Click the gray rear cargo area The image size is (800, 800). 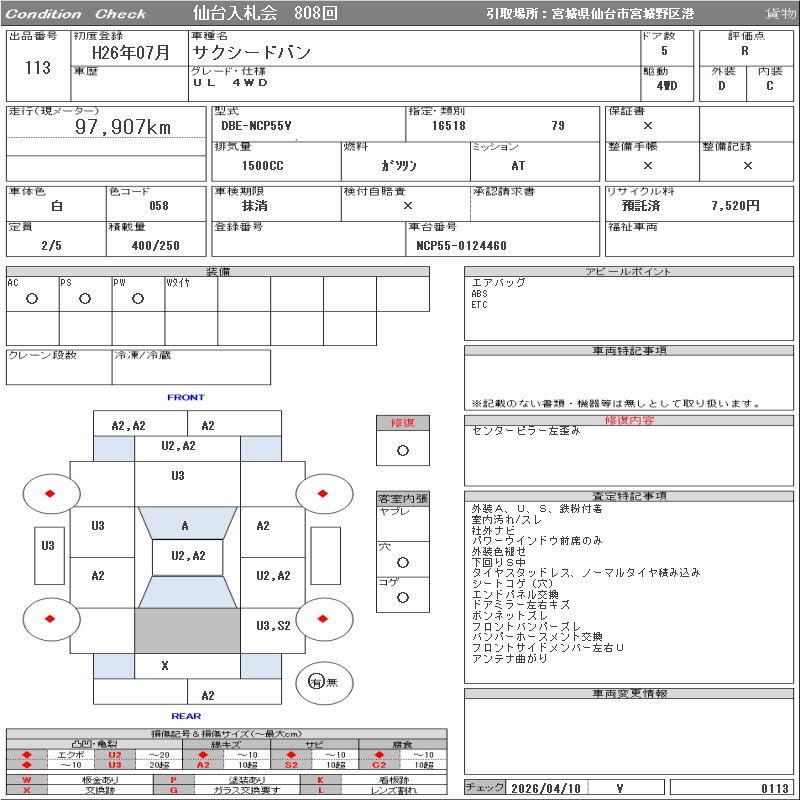[188, 631]
